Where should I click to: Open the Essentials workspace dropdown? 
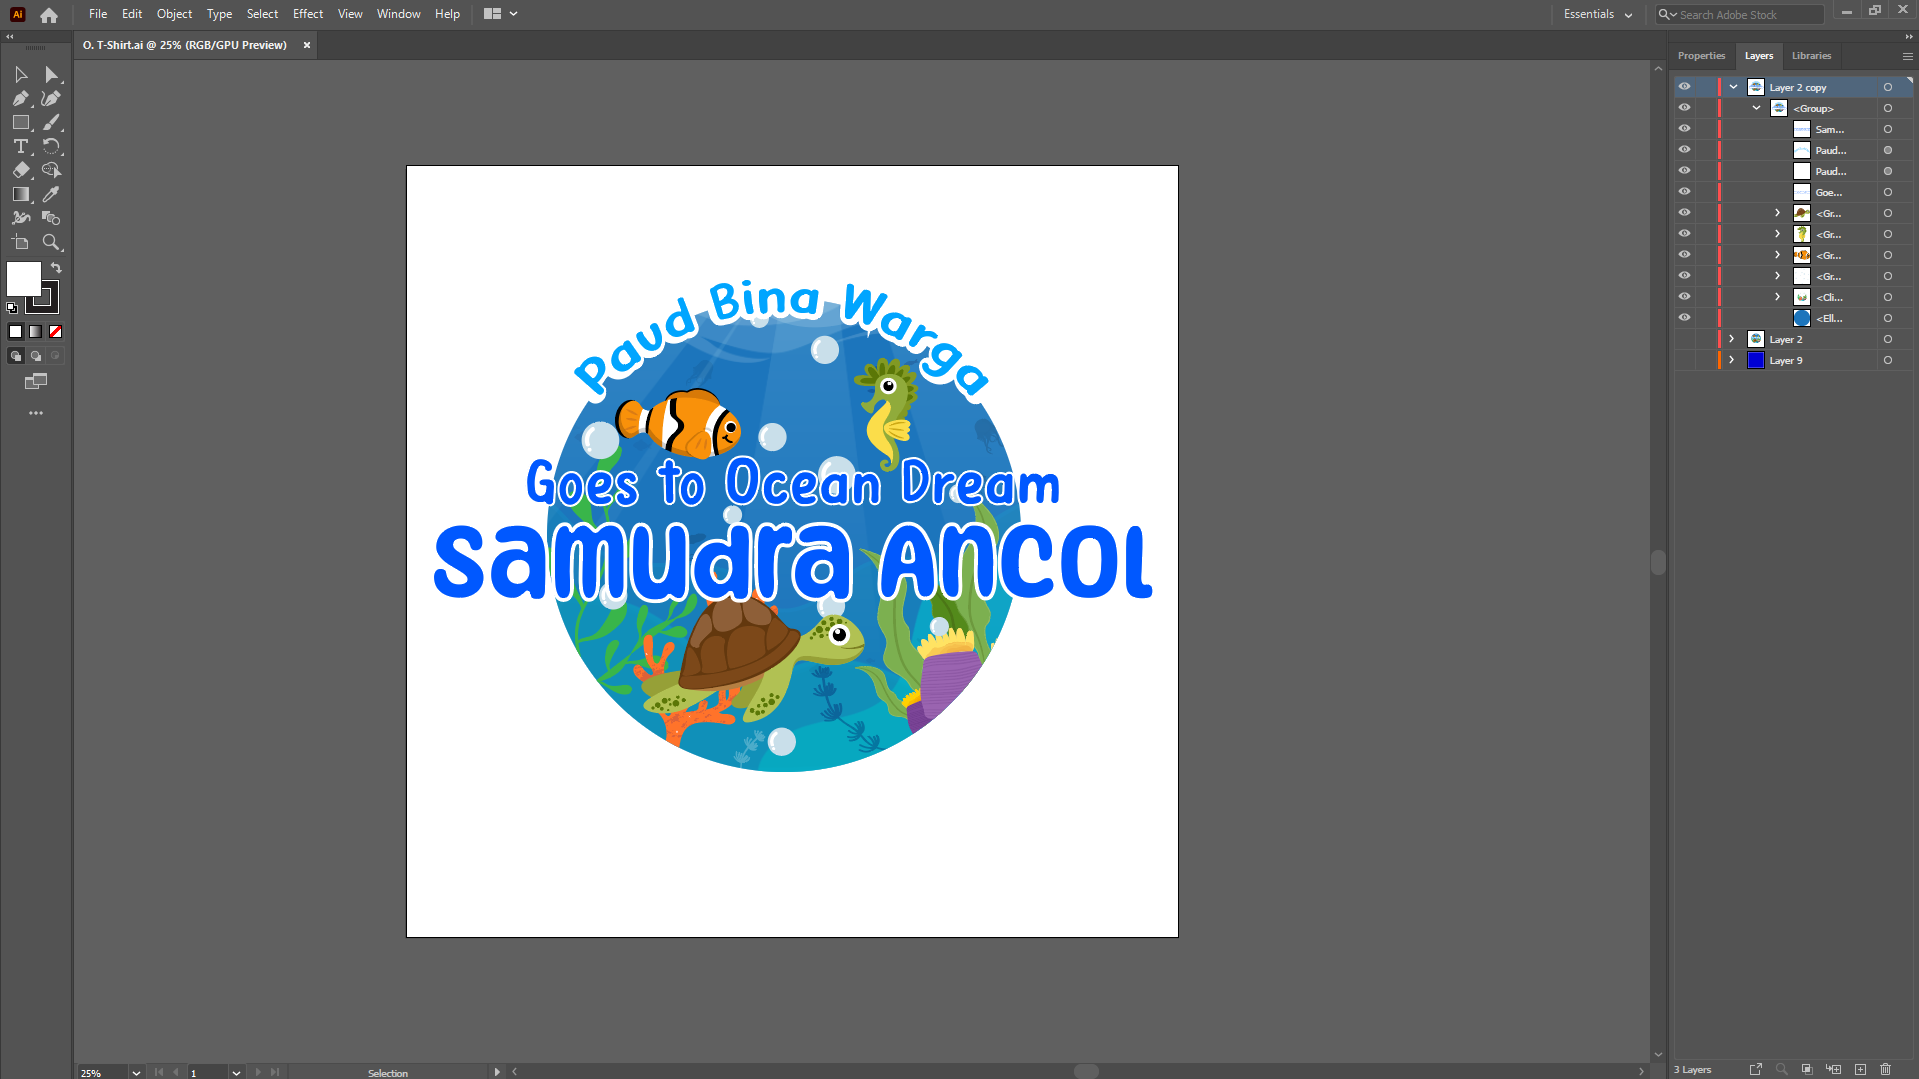pyautogui.click(x=1597, y=14)
